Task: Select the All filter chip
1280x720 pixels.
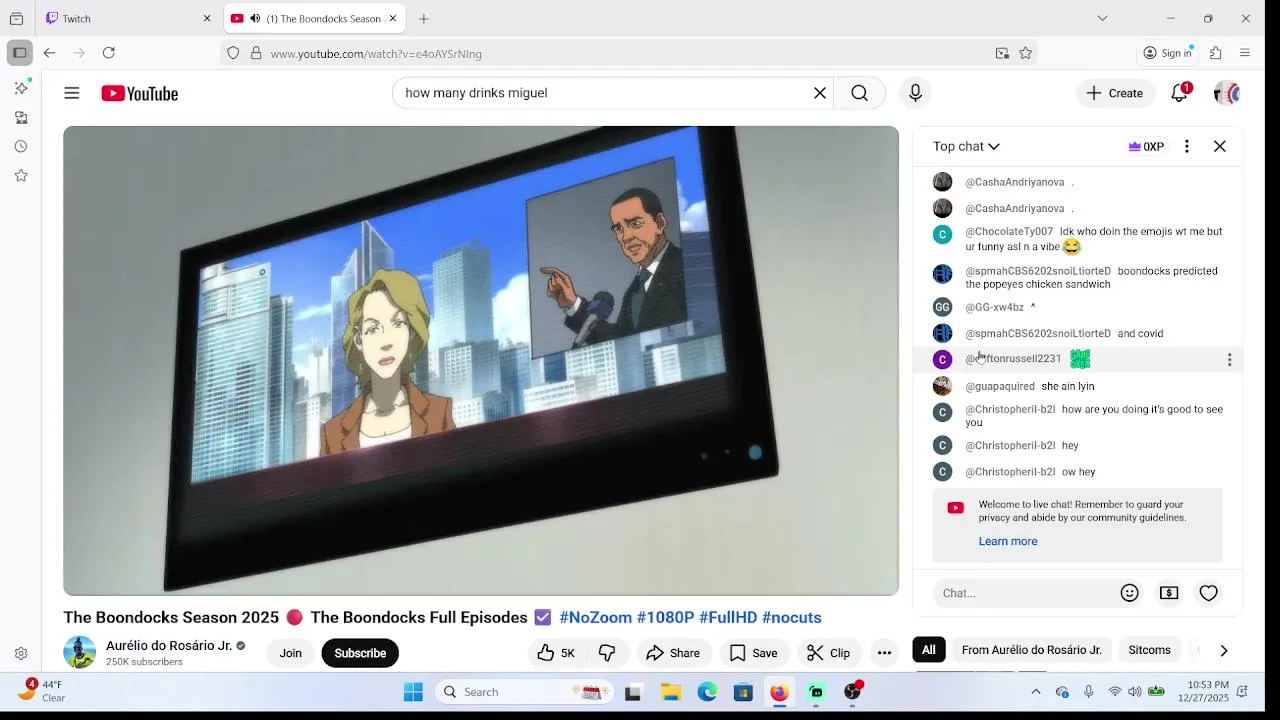Action: click(929, 650)
